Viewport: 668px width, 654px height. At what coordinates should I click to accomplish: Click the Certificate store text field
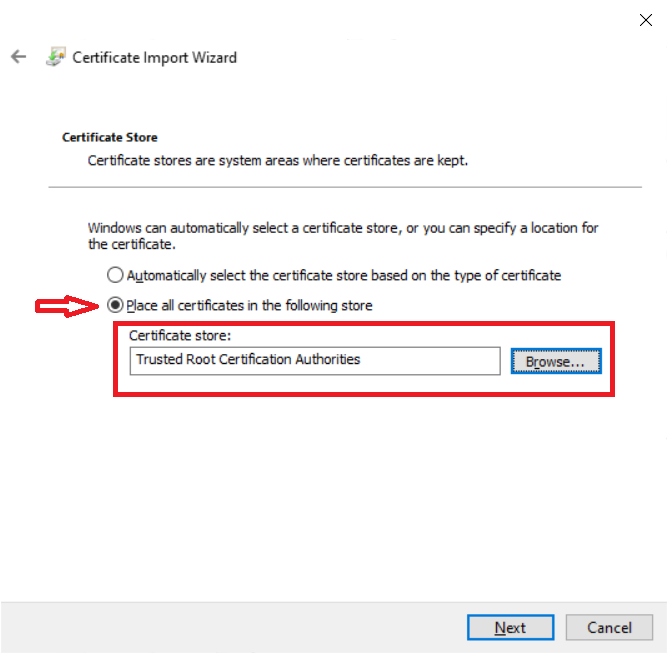(314, 360)
